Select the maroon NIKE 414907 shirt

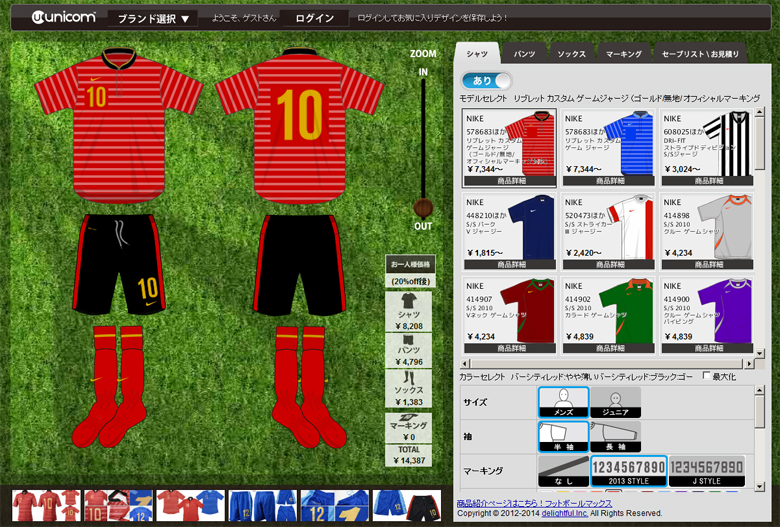coord(509,315)
